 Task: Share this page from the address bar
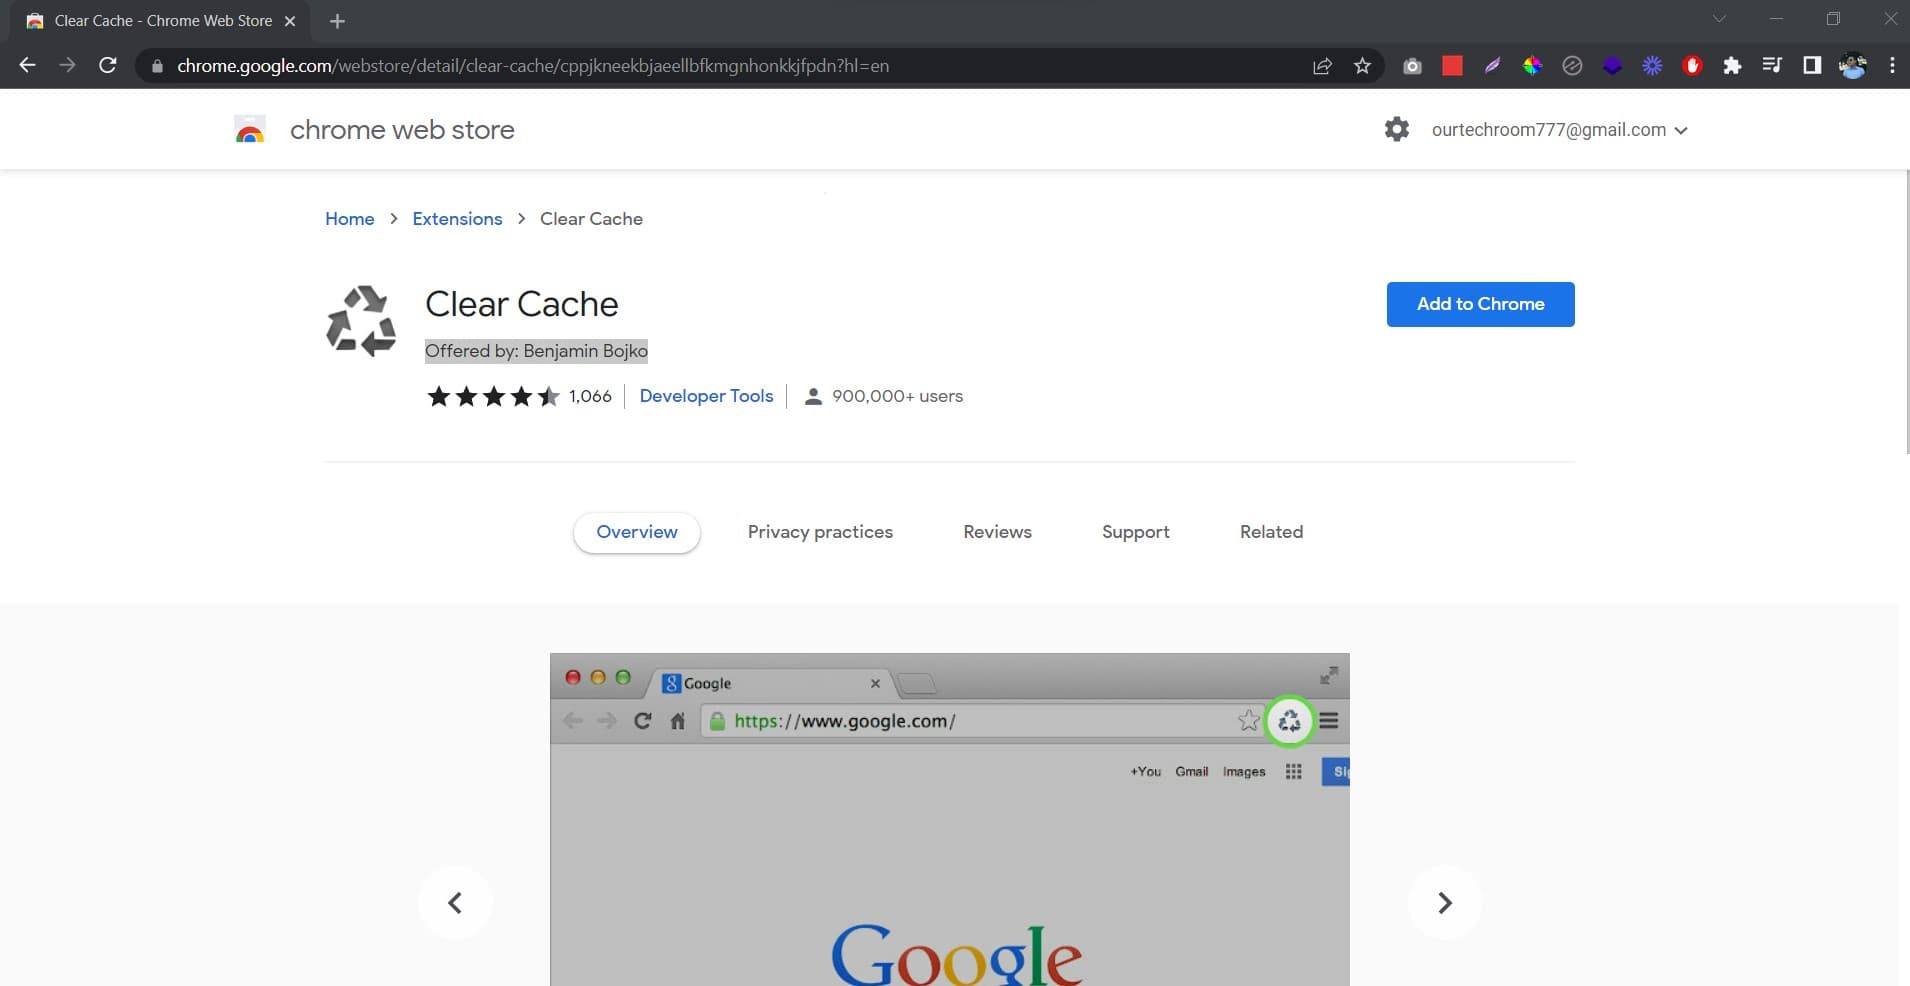[x=1322, y=66]
